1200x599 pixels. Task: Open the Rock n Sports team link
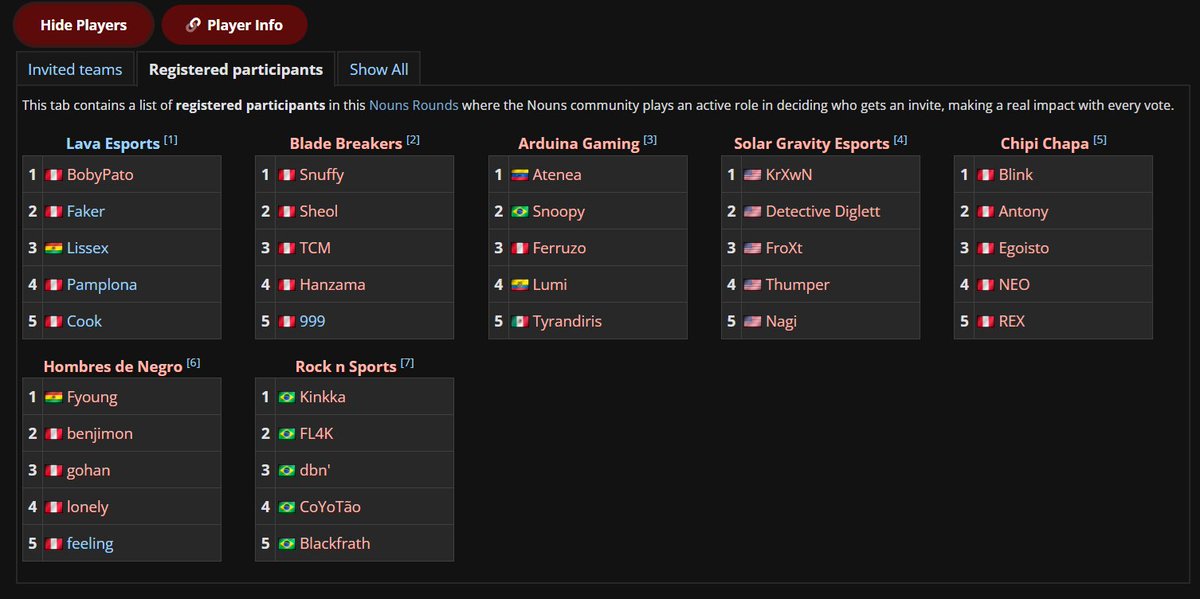(346, 366)
